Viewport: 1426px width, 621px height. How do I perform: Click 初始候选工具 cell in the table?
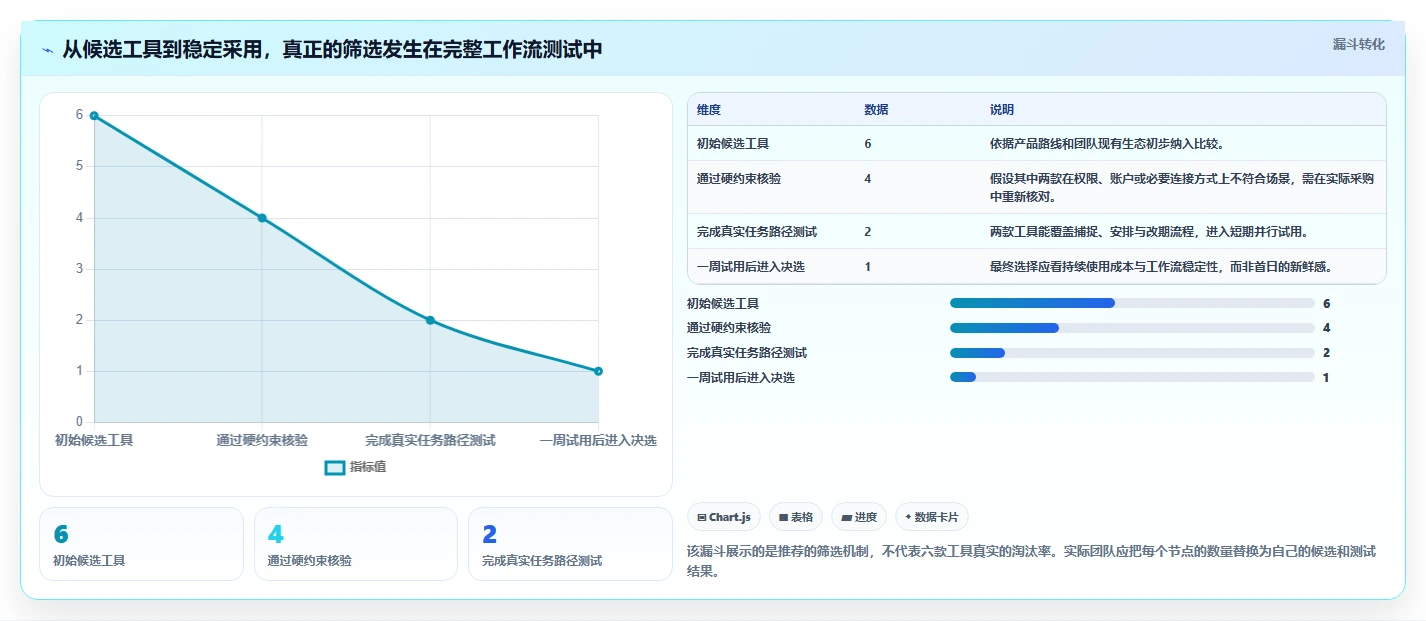[733, 144]
